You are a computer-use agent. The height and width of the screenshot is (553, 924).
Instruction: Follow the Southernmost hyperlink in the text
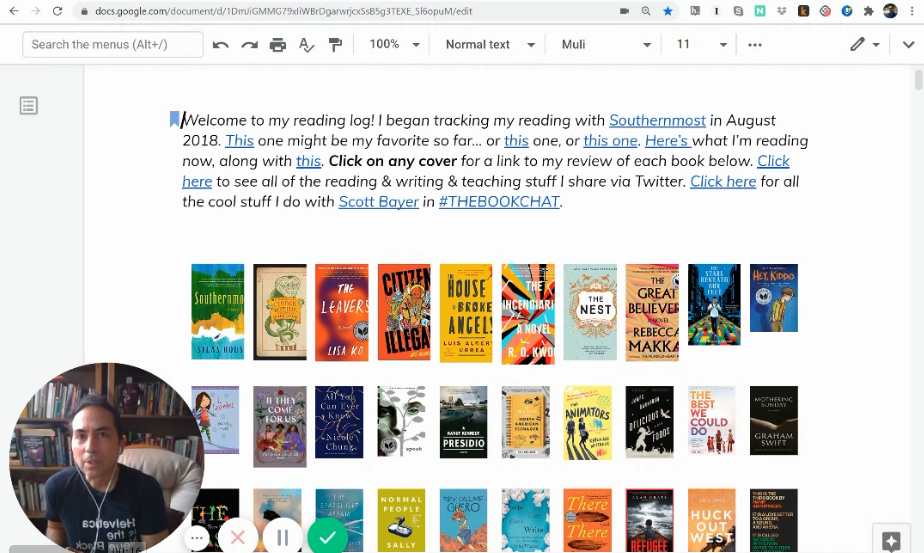coord(657,121)
